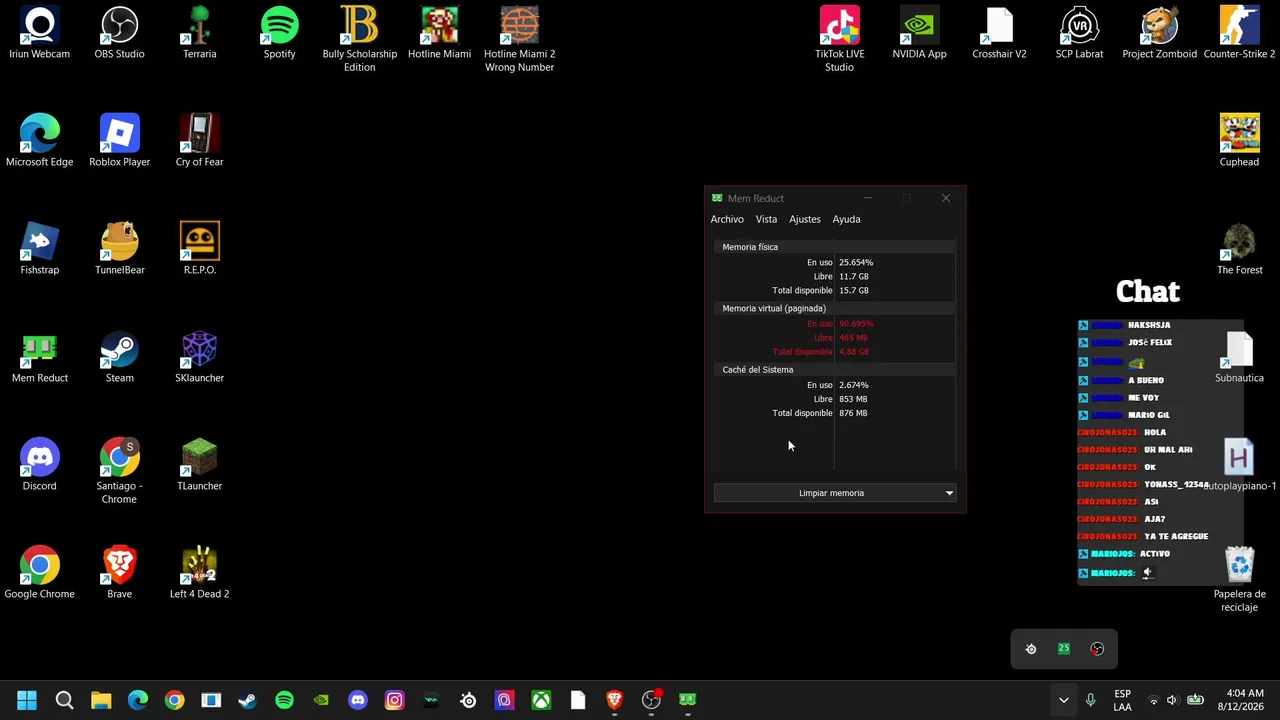
Task: Select Project Zomboid desktop icon
Action: coord(1160,33)
